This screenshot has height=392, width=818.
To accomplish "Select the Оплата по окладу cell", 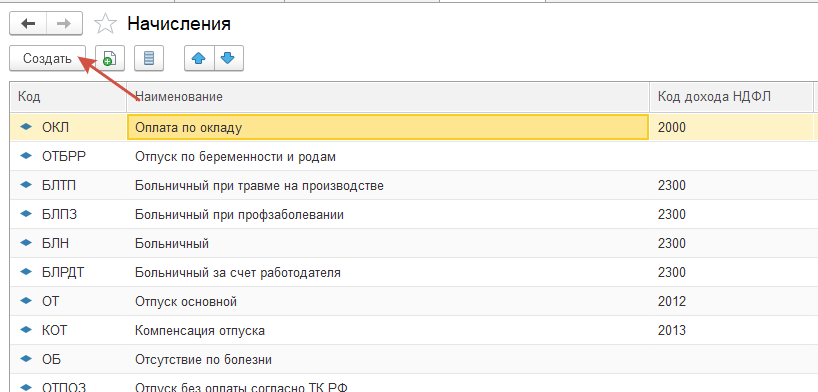I will pyautogui.click(x=388, y=127).
